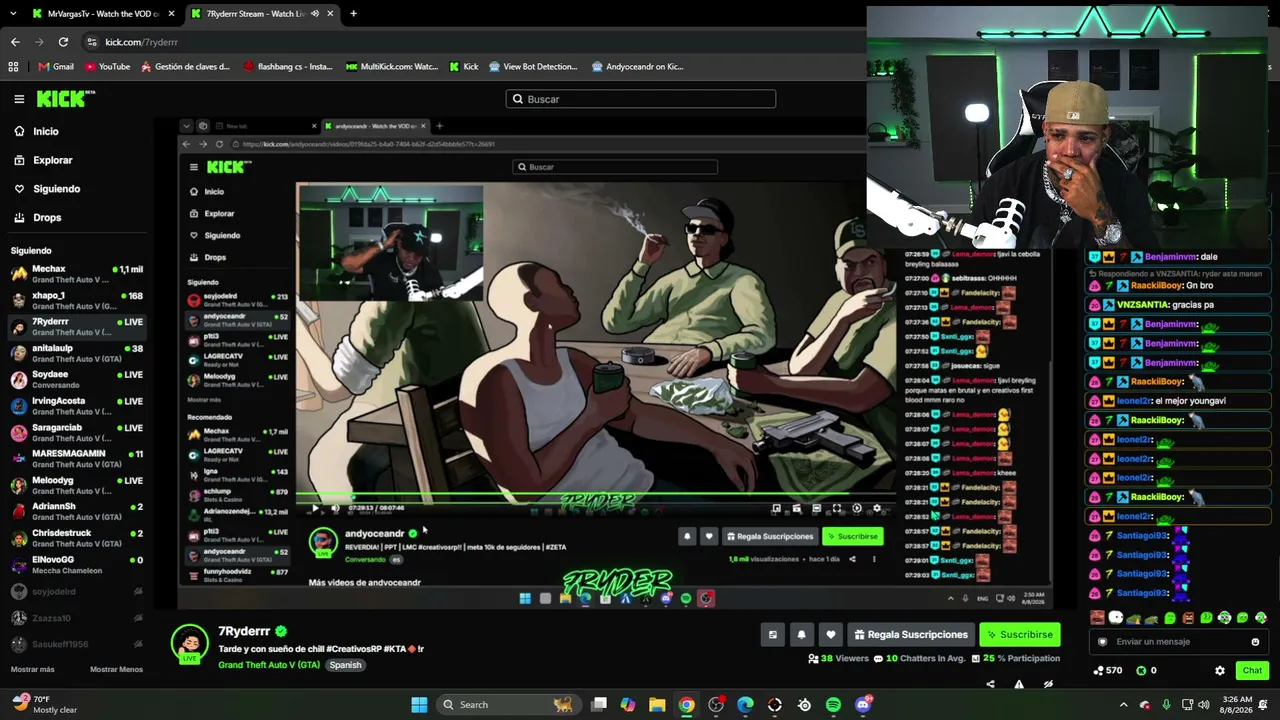The image size is (1280, 720).
Task: Open the flashbang cs bookmark
Action: (288, 67)
